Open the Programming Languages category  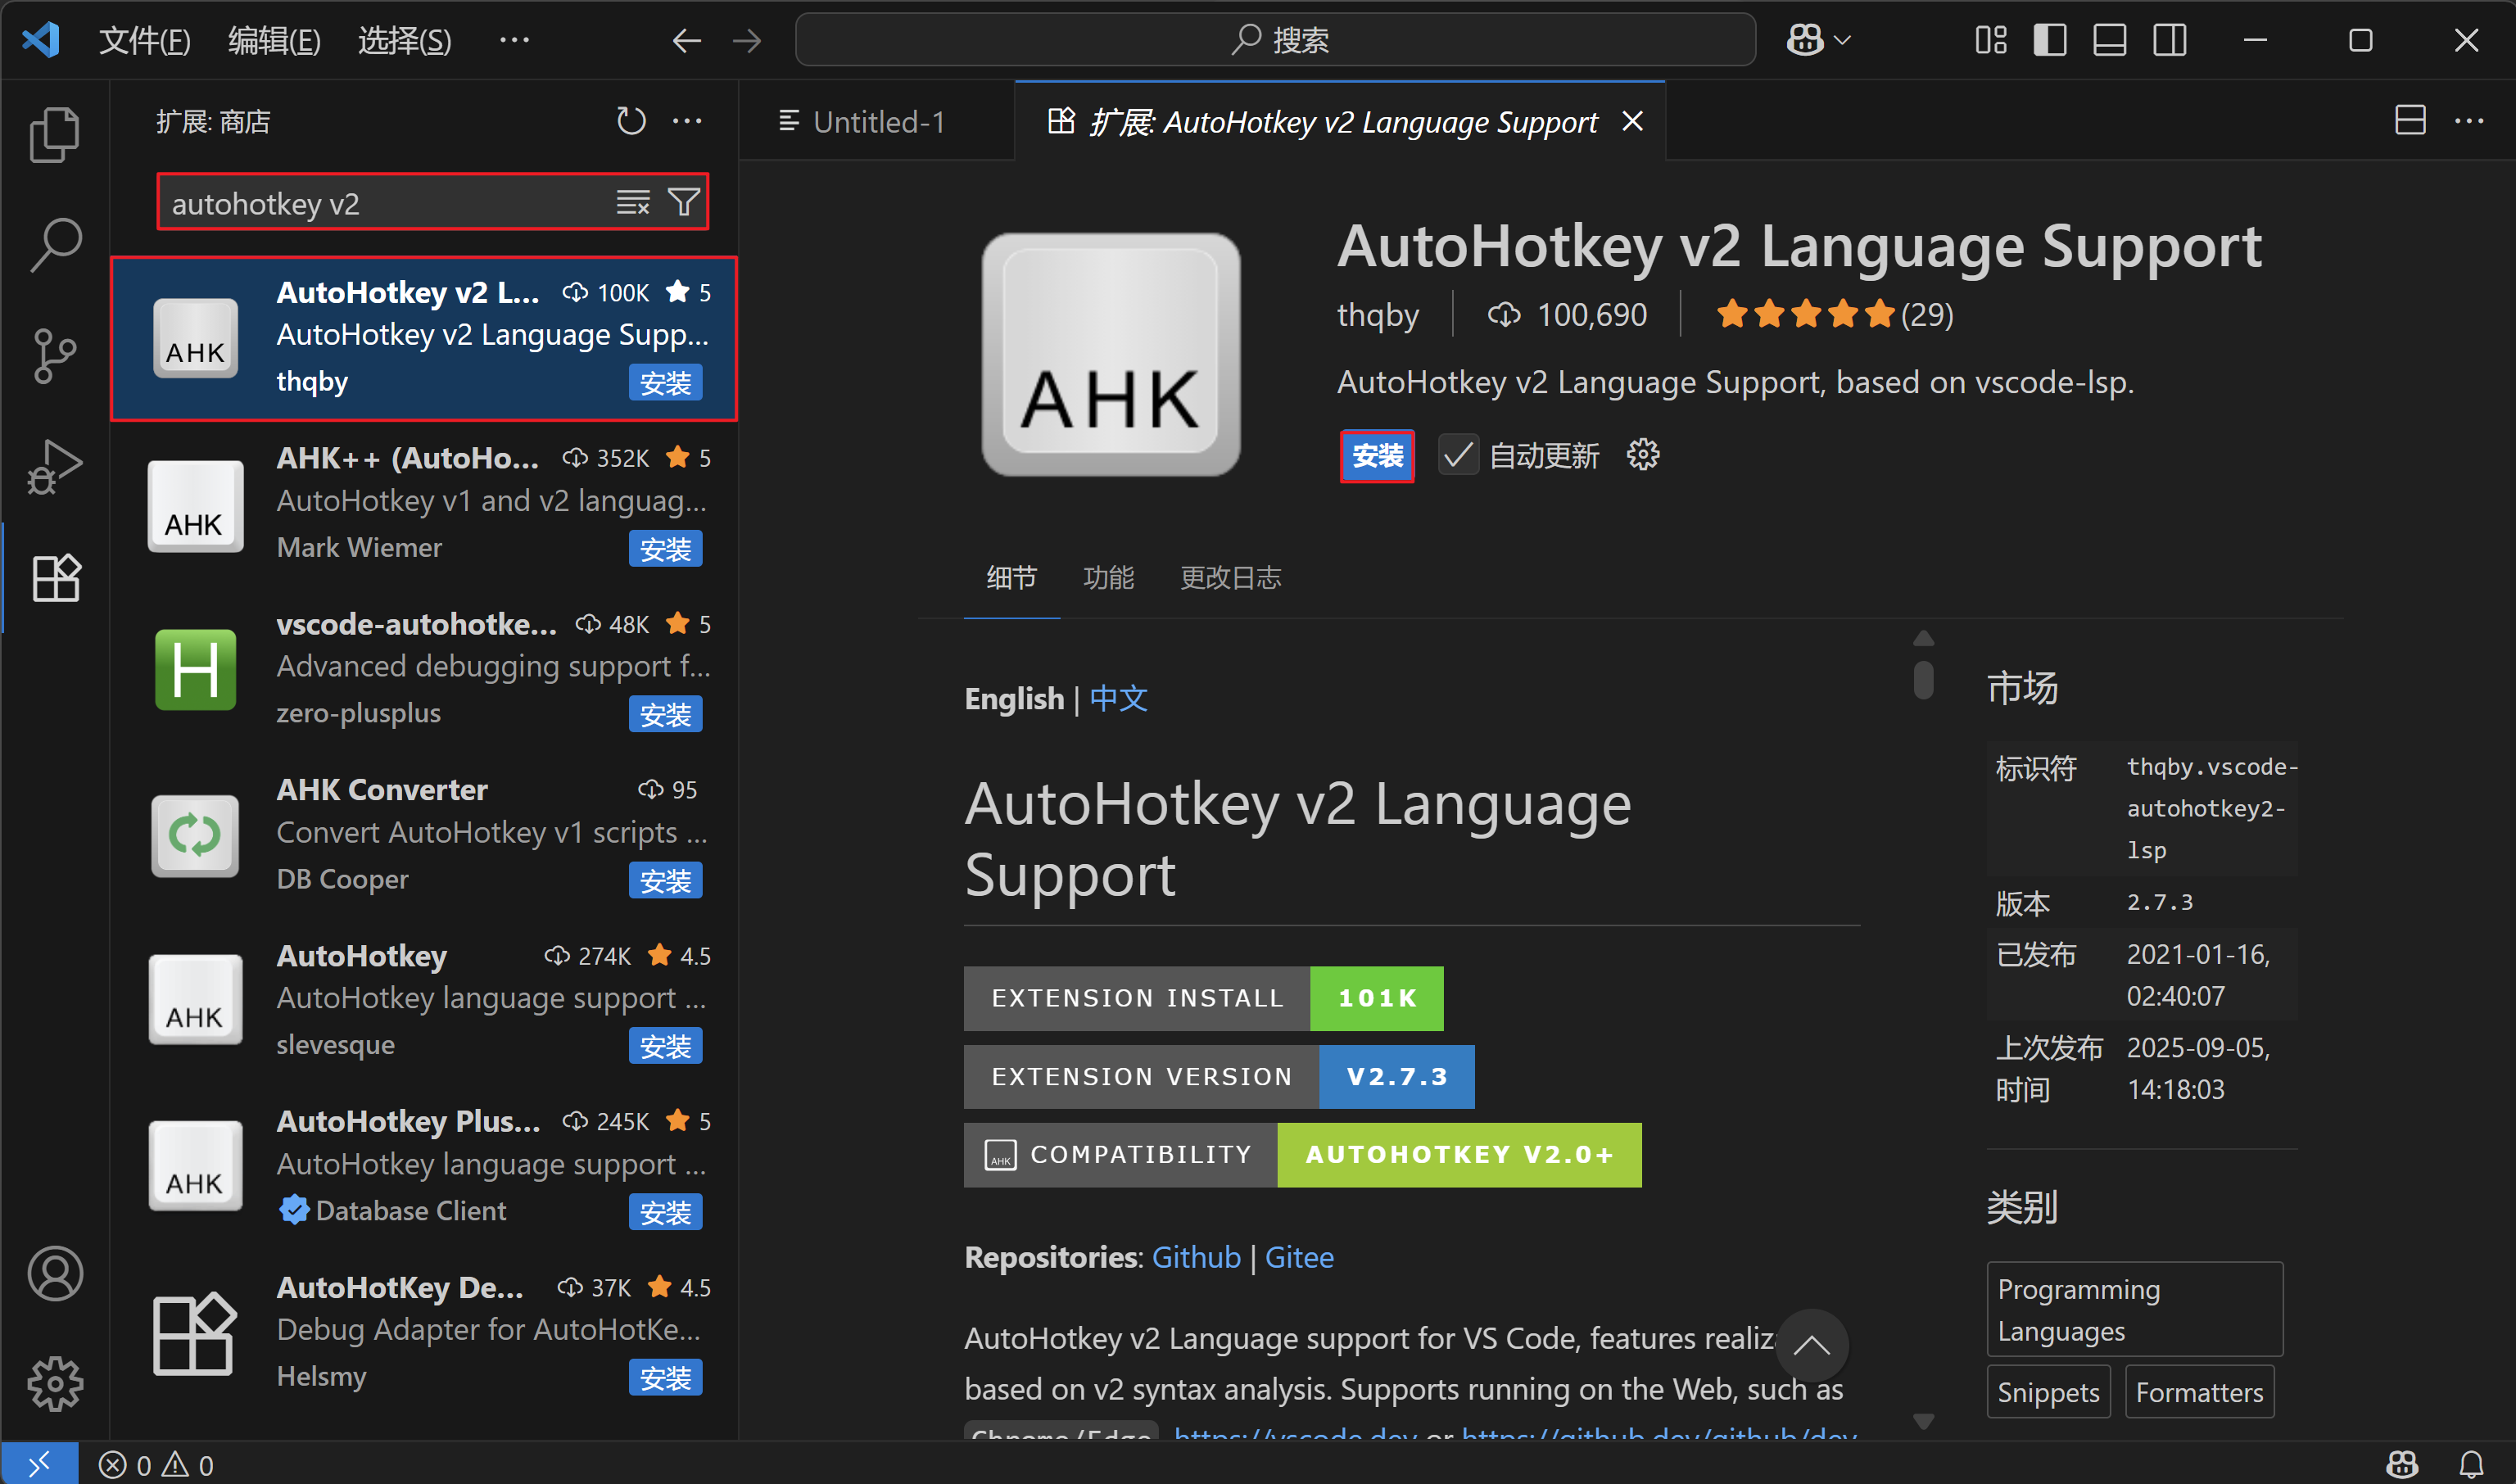2134,1309
